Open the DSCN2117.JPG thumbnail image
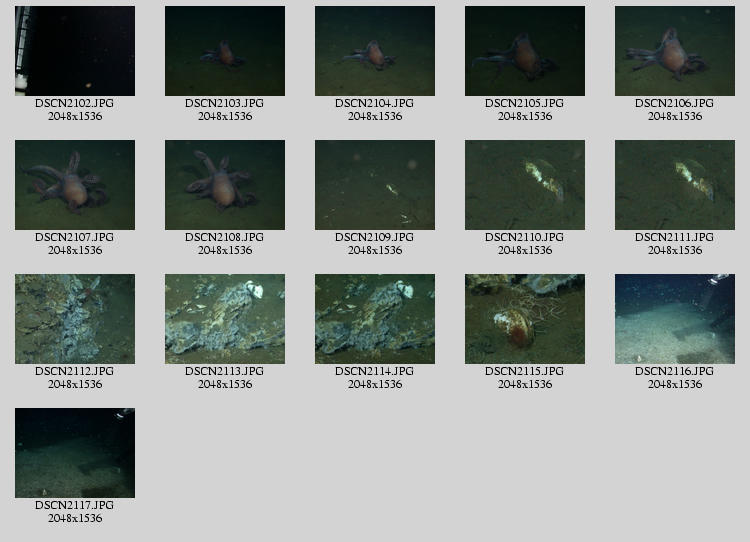 point(75,453)
